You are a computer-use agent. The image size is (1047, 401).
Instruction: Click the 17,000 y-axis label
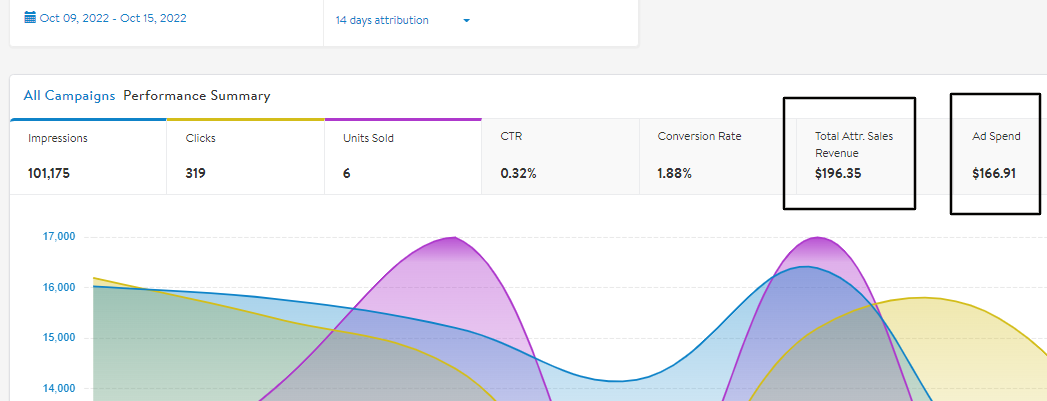(x=59, y=236)
